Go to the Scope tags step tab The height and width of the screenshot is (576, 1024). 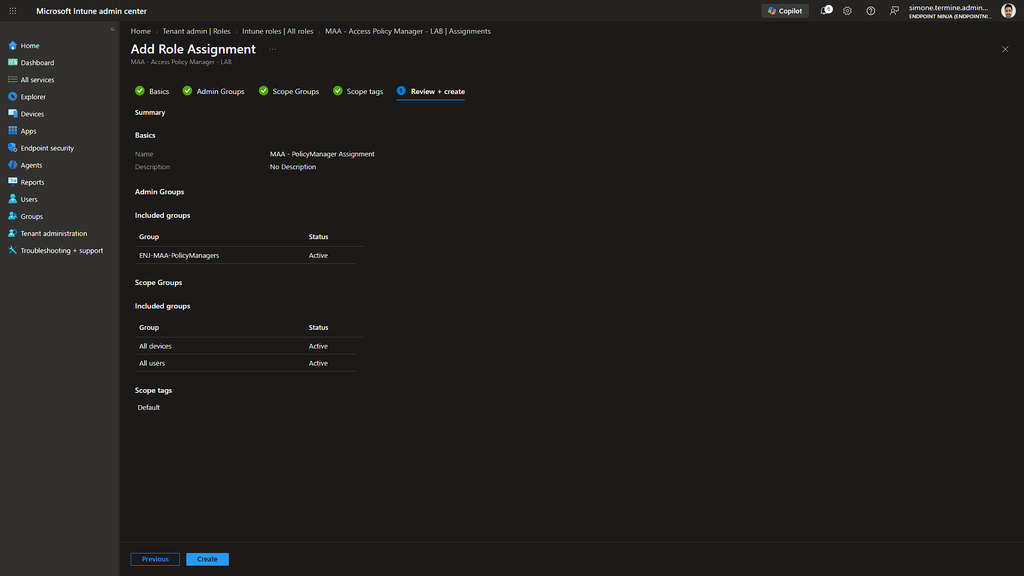click(x=358, y=91)
